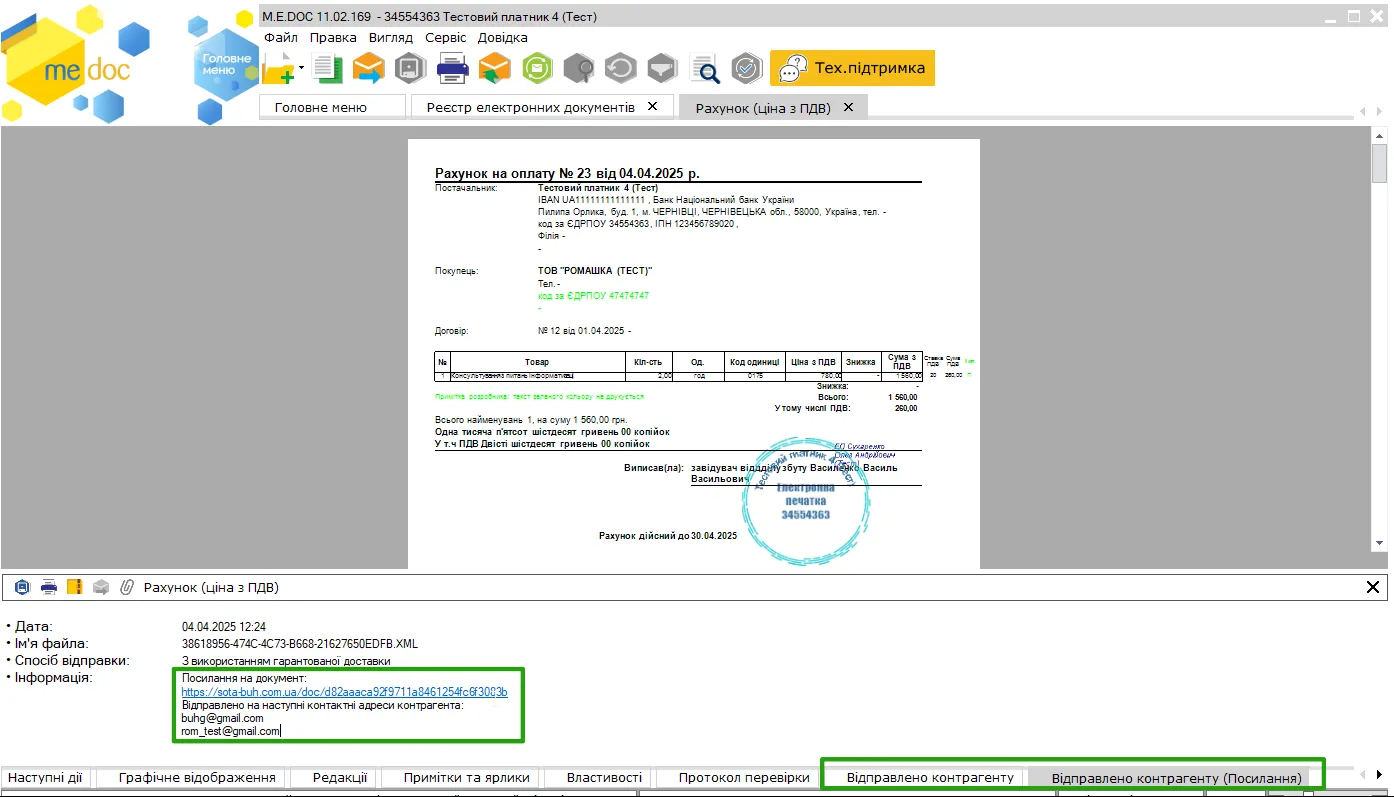Open the Сервіс menu

(445, 37)
